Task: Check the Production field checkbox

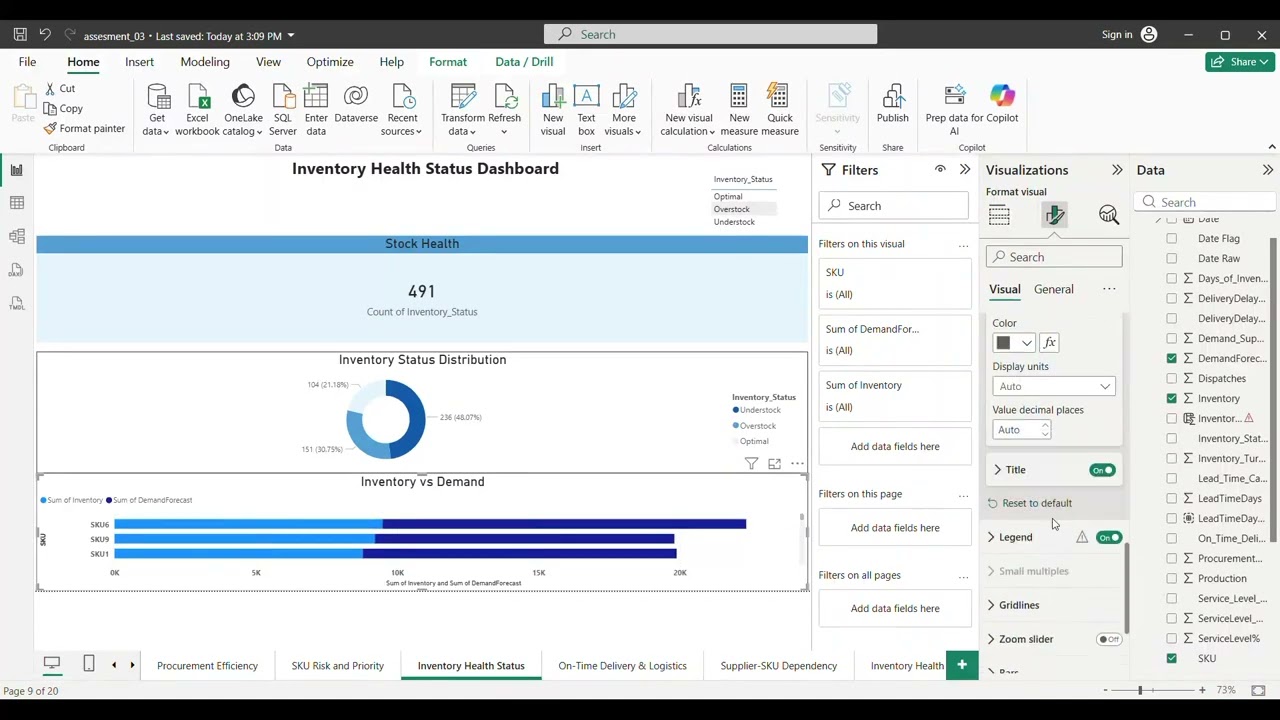Action: pyautogui.click(x=1172, y=579)
